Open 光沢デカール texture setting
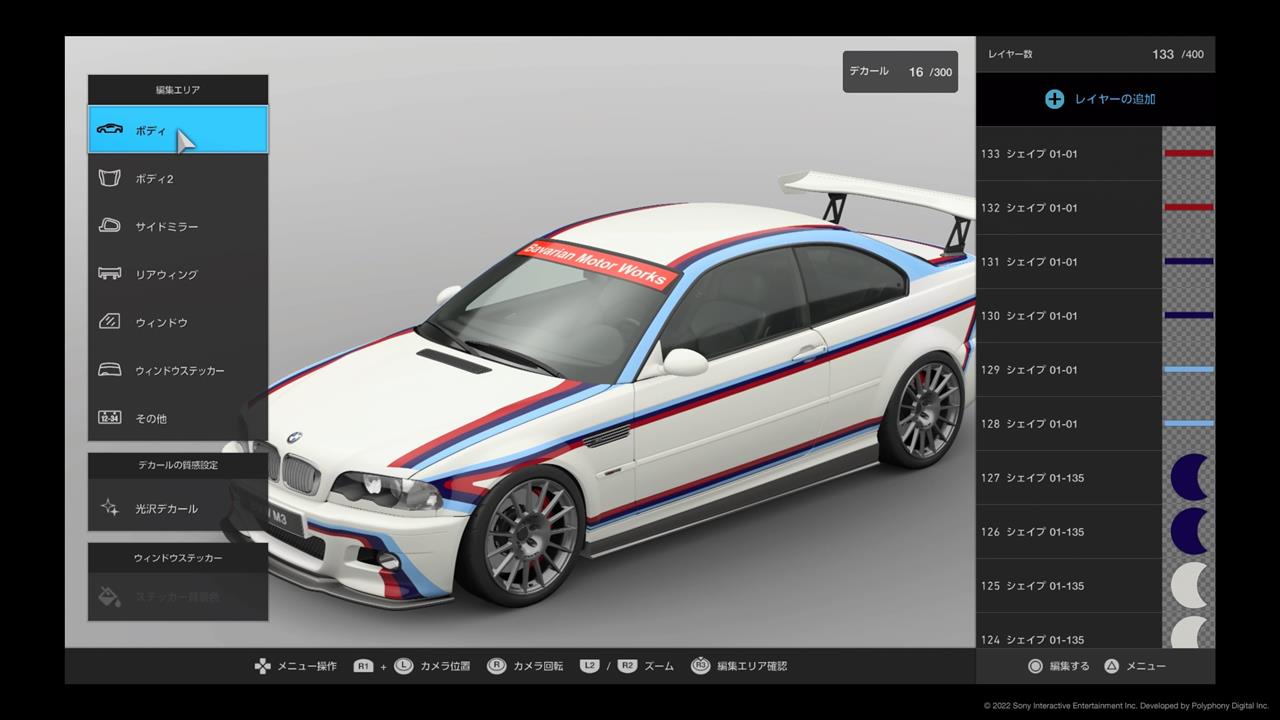Image resolution: width=1280 pixels, height=720 pixels. click(178, 508)
